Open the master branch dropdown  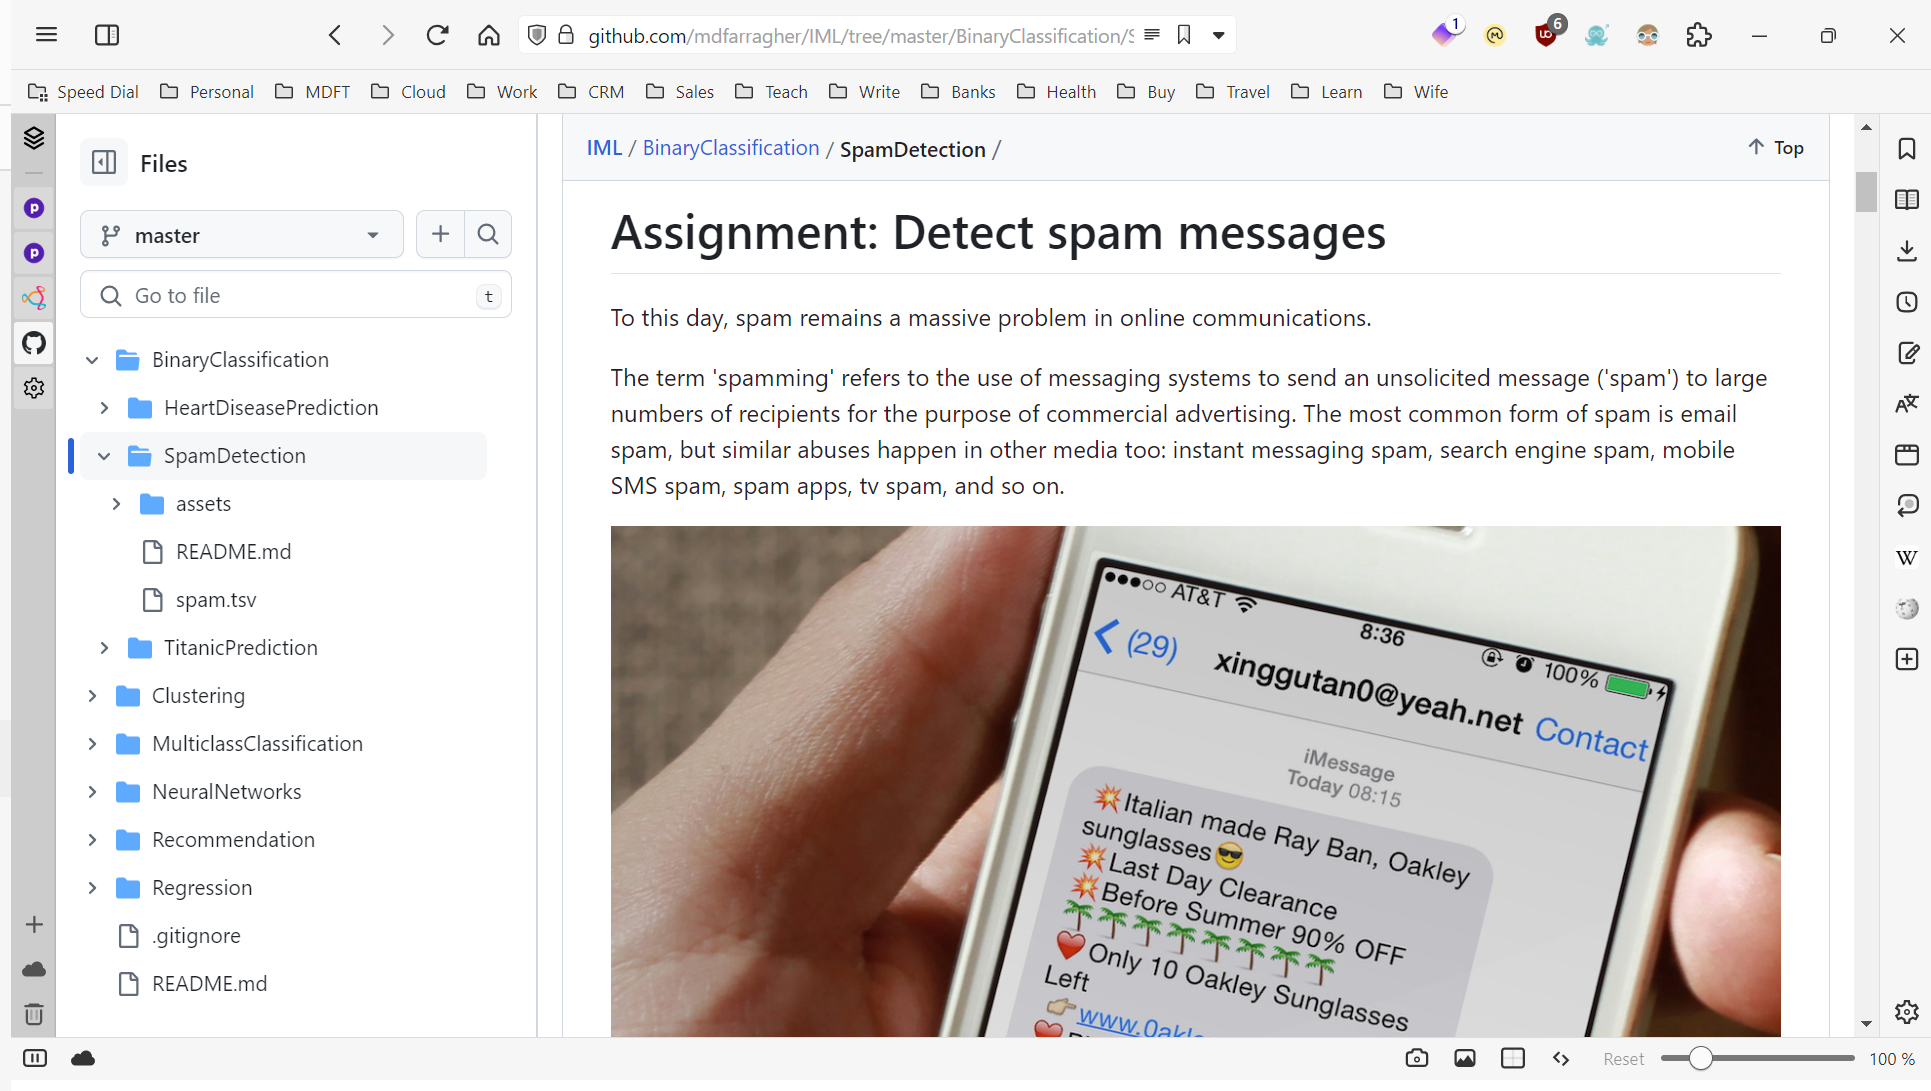pos(241,235)
